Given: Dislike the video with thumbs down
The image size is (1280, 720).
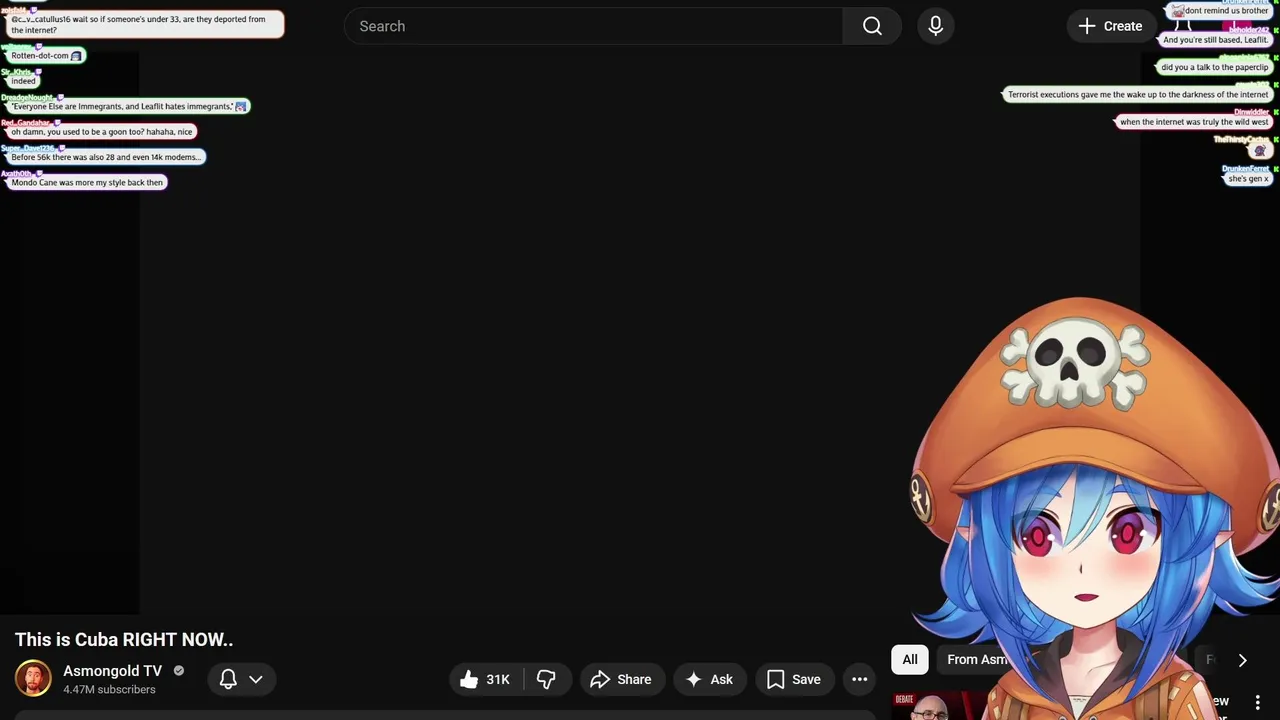Looking at the screenshot, I should 546,680.
